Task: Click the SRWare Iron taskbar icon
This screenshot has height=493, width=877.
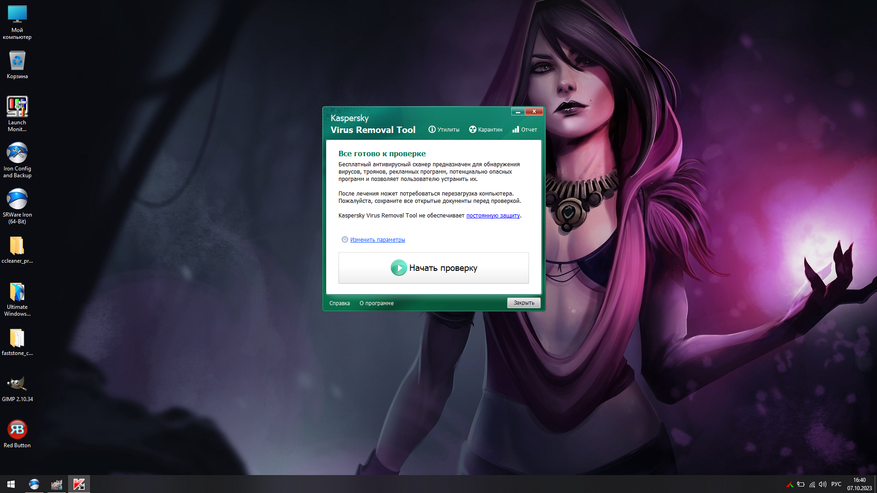Action: [34, 484]
